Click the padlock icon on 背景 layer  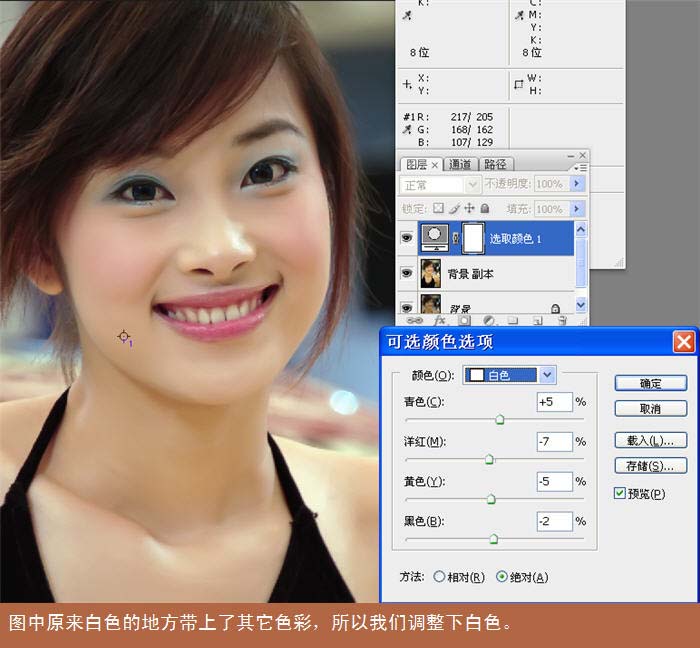coord(555,308)
